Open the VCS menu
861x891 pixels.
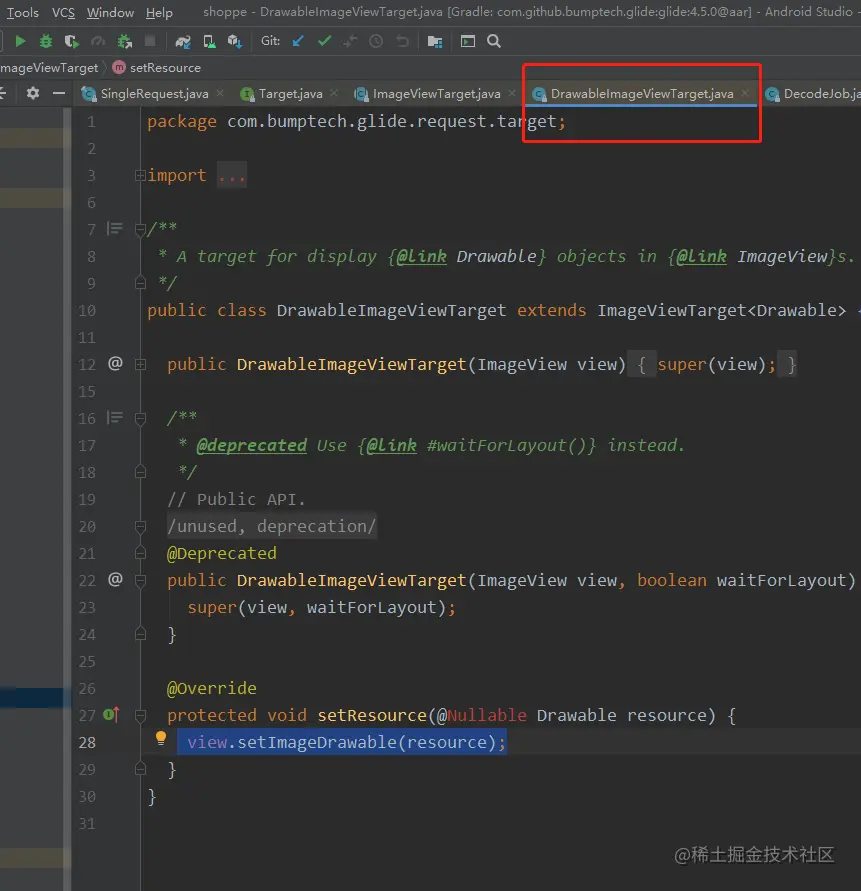63,13
